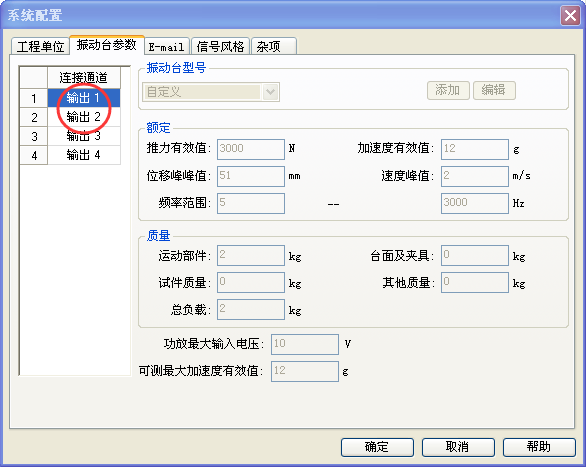Image resolution: width=586 pixels, height=467 pixels.
Task: Open help with the 帮助 button
Action: (539, 447)
